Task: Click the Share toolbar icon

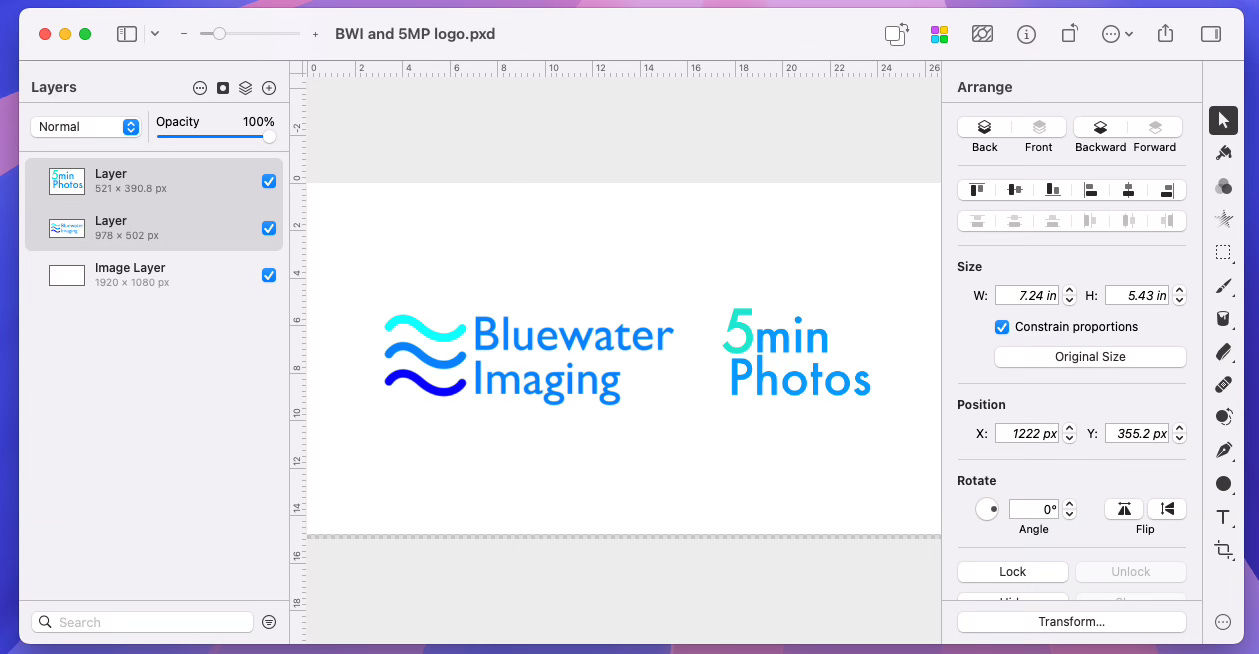Action: (1165, 34)
